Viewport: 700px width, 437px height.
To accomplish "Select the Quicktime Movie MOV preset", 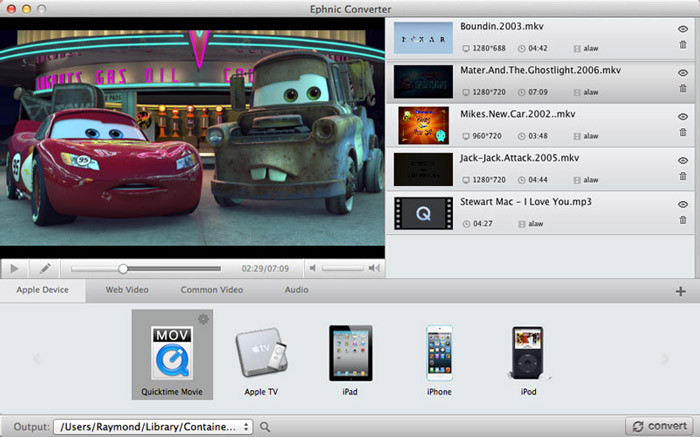I will (172, 354).
